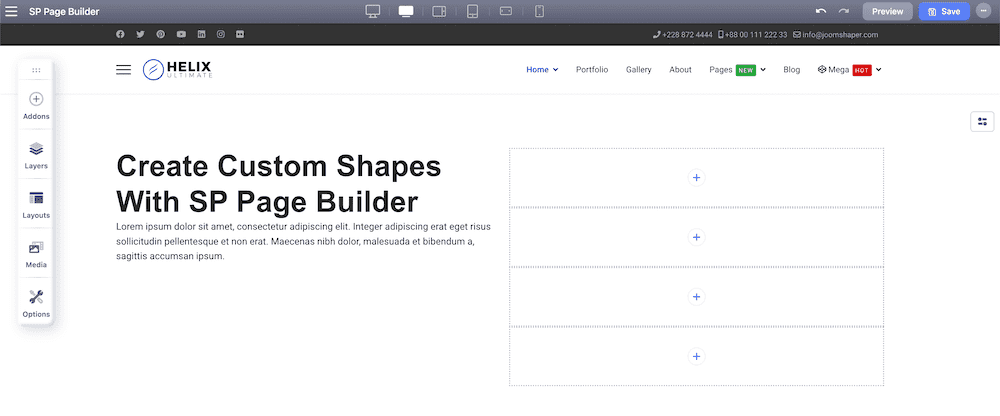
Task: Open the Twitter social link
Action: (140, 34)
